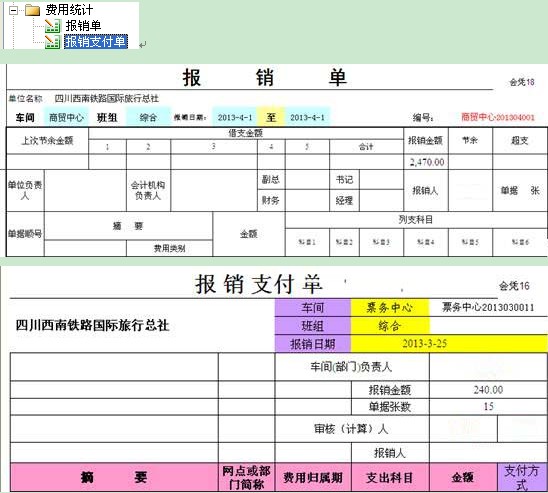The image size is (548, 493).
Task: Click the 报销支付单 report icon
Action: click(x=52, y=42)
